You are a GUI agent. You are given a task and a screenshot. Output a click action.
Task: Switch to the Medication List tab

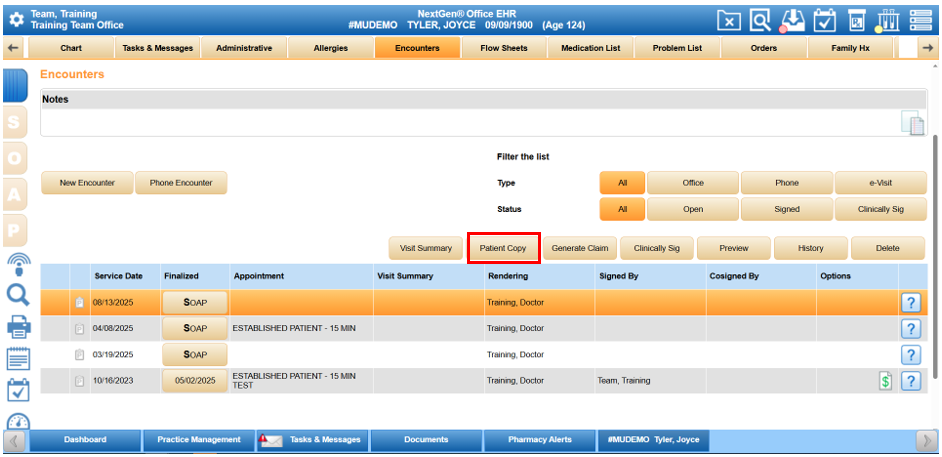pos(590,48)
